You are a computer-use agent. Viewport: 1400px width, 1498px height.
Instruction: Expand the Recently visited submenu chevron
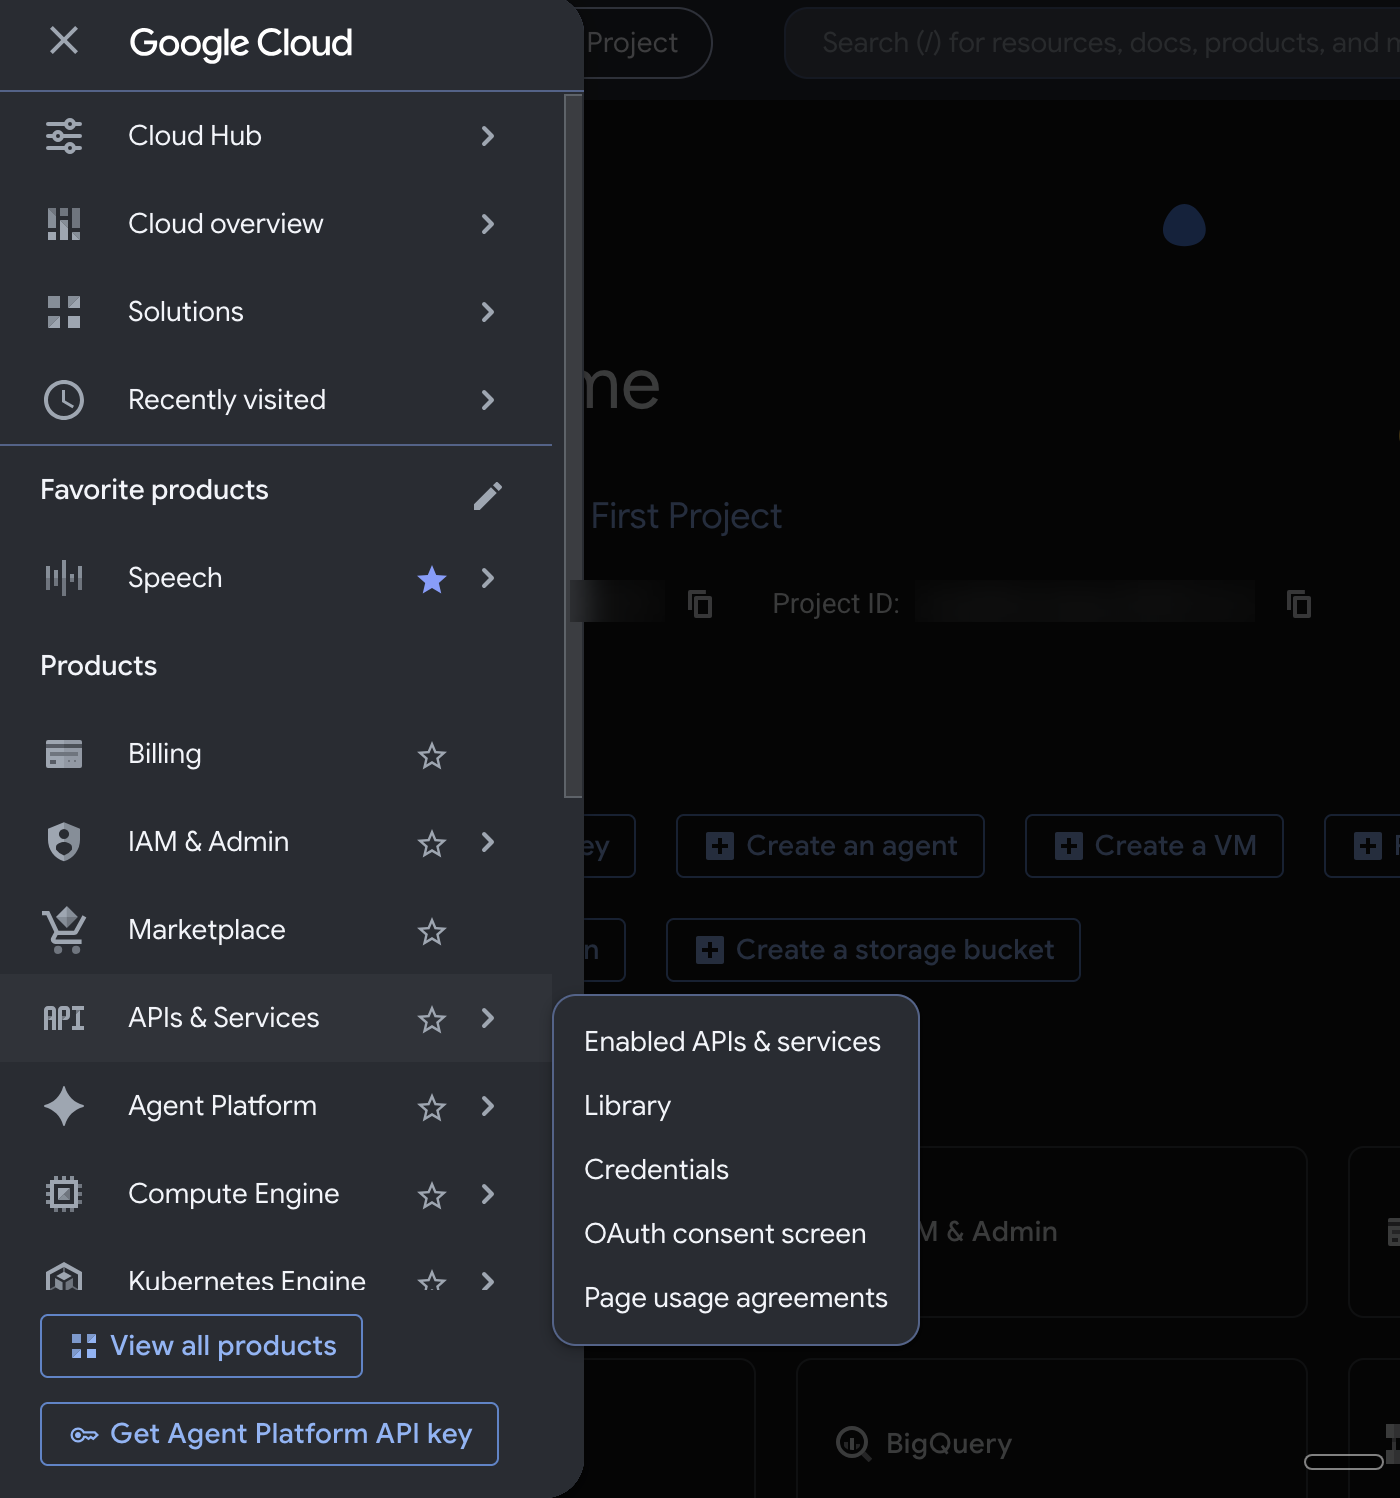(x=488, y=400)
